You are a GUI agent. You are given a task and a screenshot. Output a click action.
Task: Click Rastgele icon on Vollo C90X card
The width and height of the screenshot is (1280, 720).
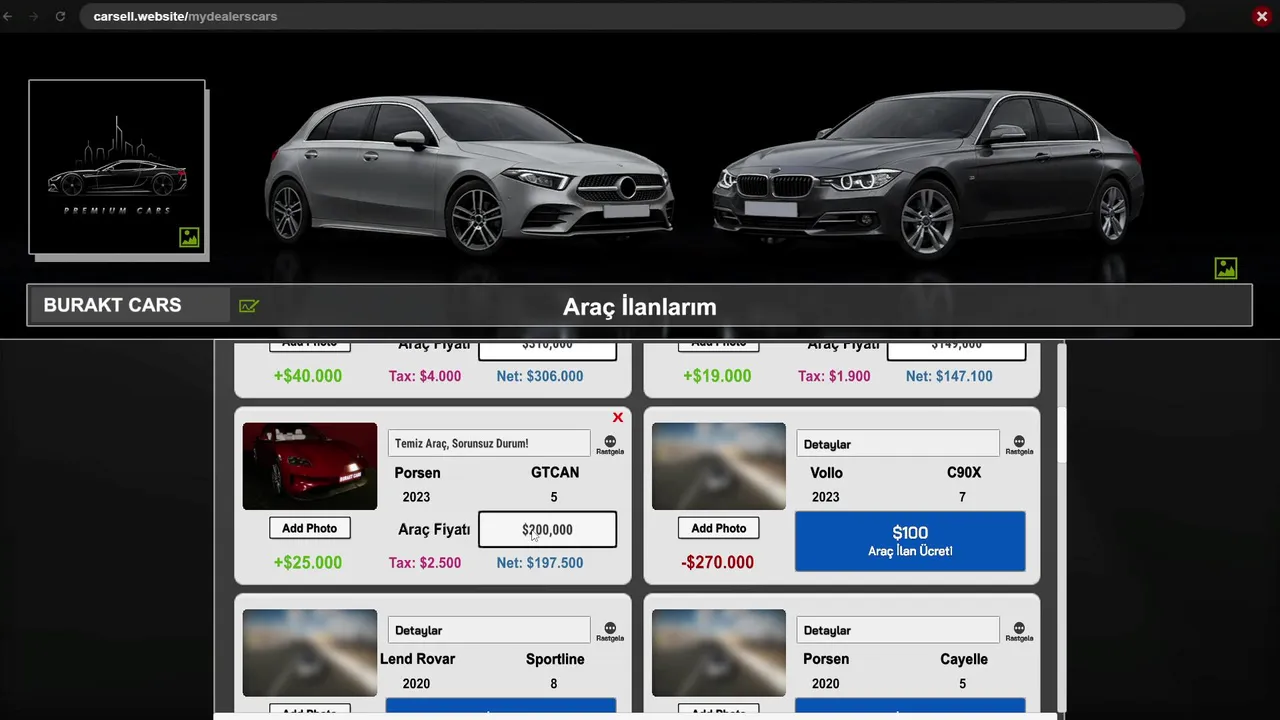pyautogui.click(x=1019, y=445)
